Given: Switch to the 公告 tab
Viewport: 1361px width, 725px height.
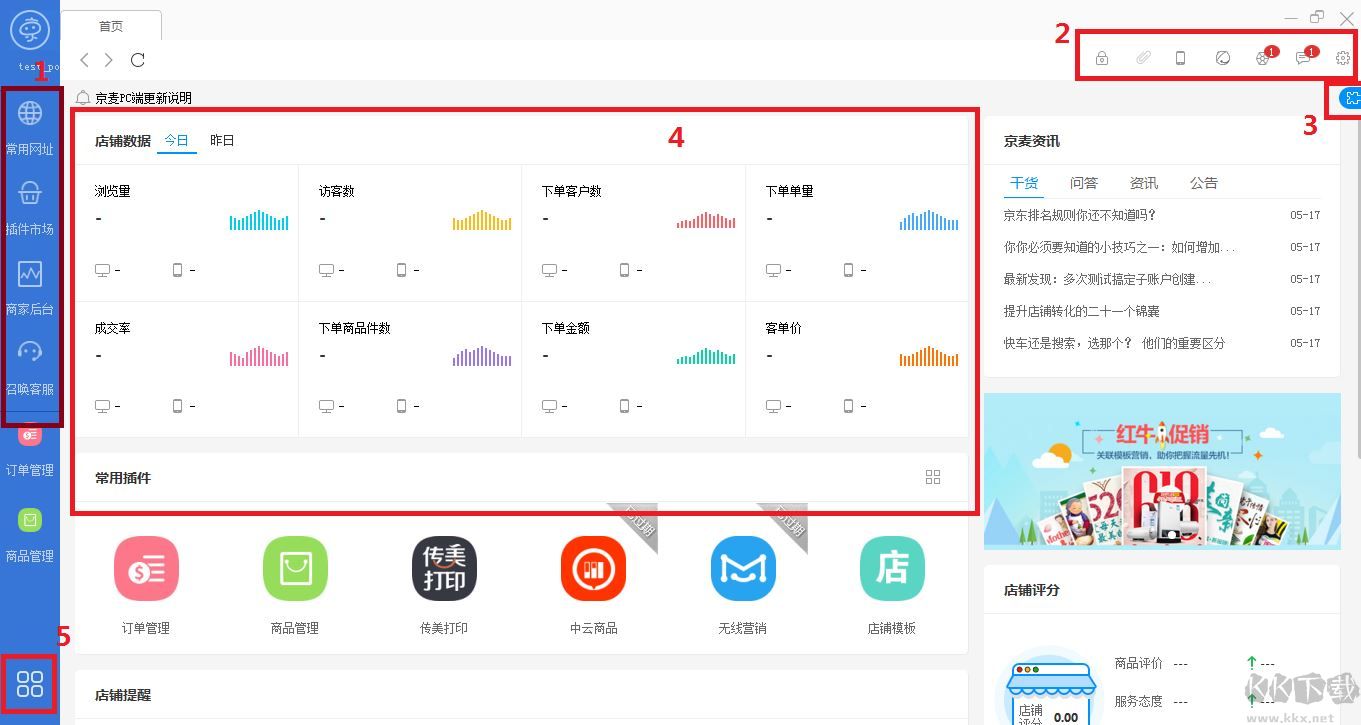Looking at the screenshot, I should point(1204,183).
